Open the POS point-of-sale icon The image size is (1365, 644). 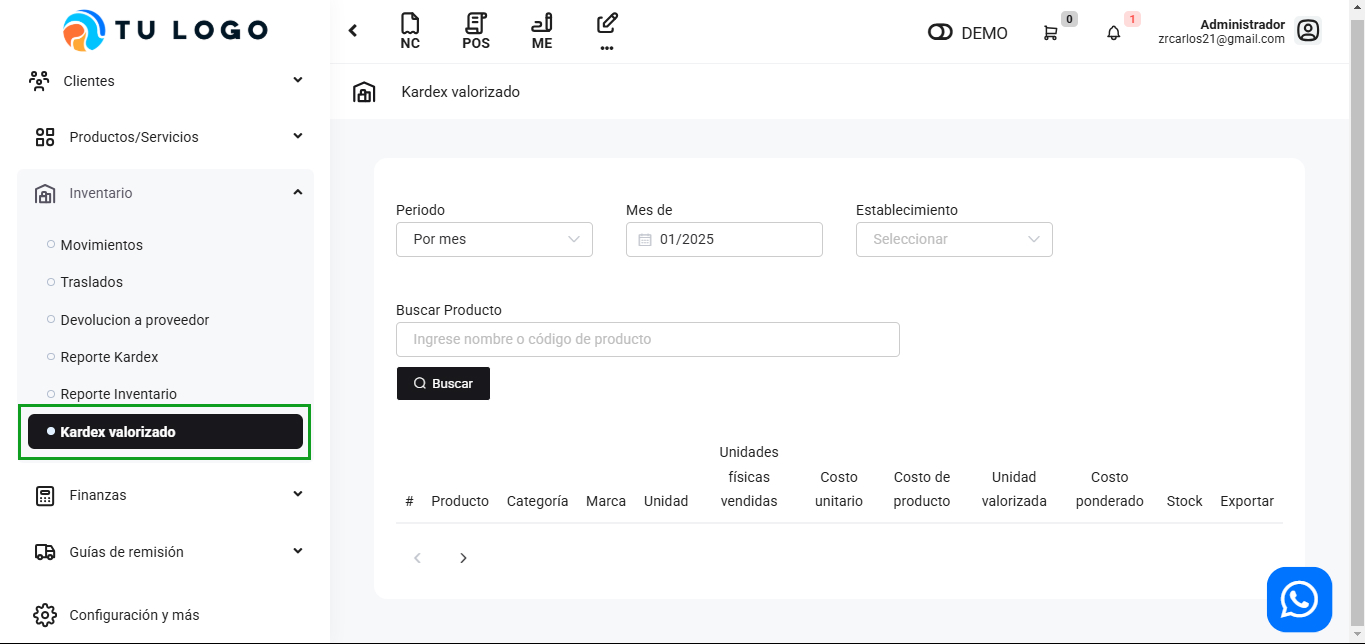(x=476, y=31)
